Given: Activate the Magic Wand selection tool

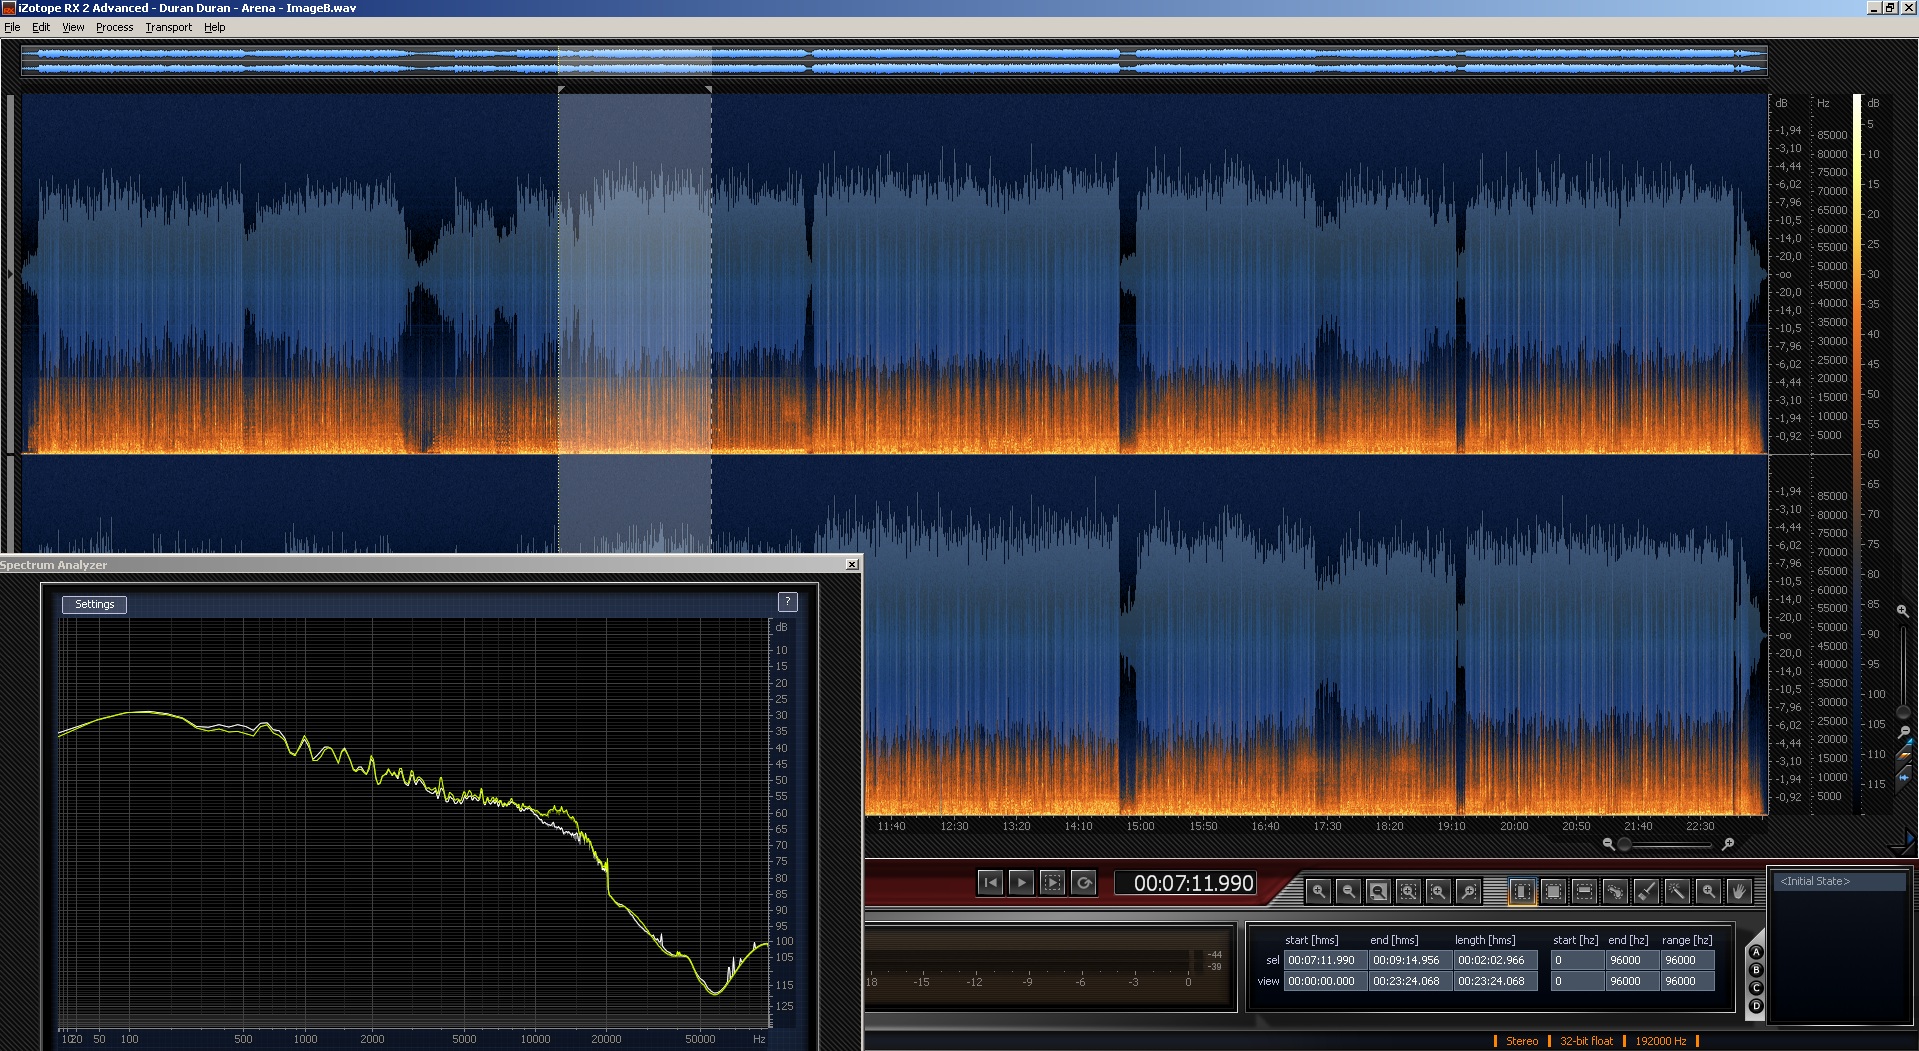Looking at the screenshot, I should [x=1677, y=890].
